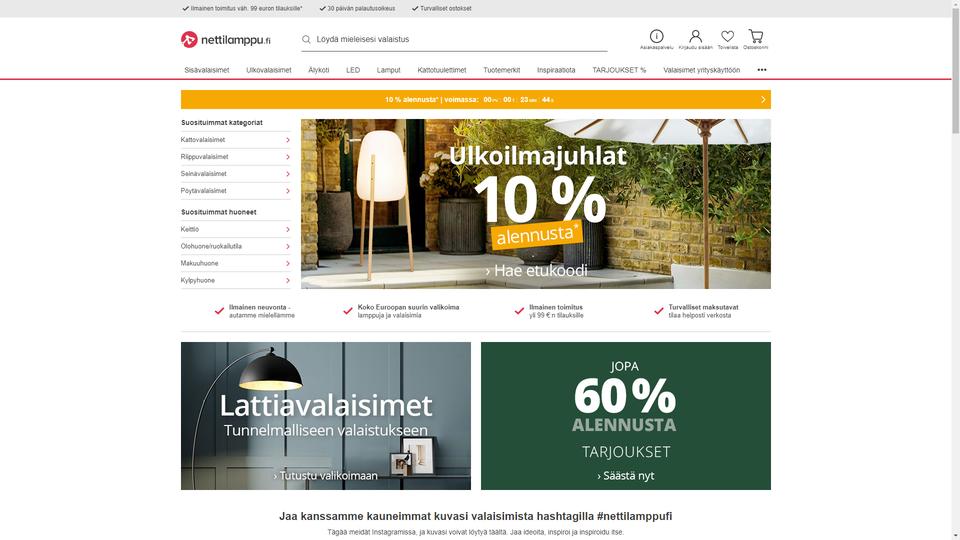Click Säästä nyt on the green banner
960x540 pixels.
[x=626, y=476]
